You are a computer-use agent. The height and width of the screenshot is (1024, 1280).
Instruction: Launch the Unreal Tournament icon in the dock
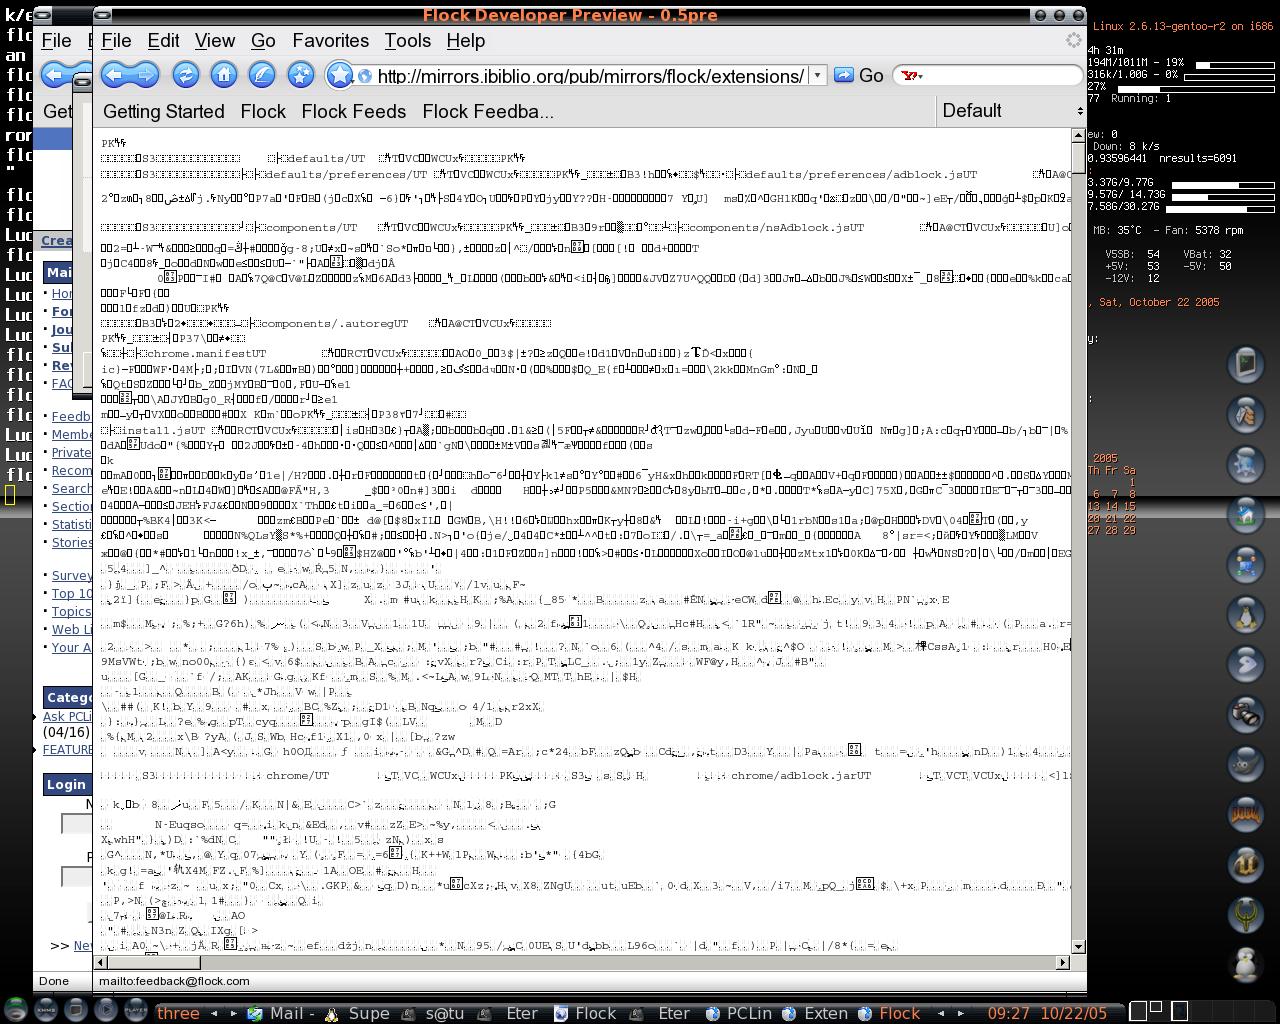click(1246, 864)
